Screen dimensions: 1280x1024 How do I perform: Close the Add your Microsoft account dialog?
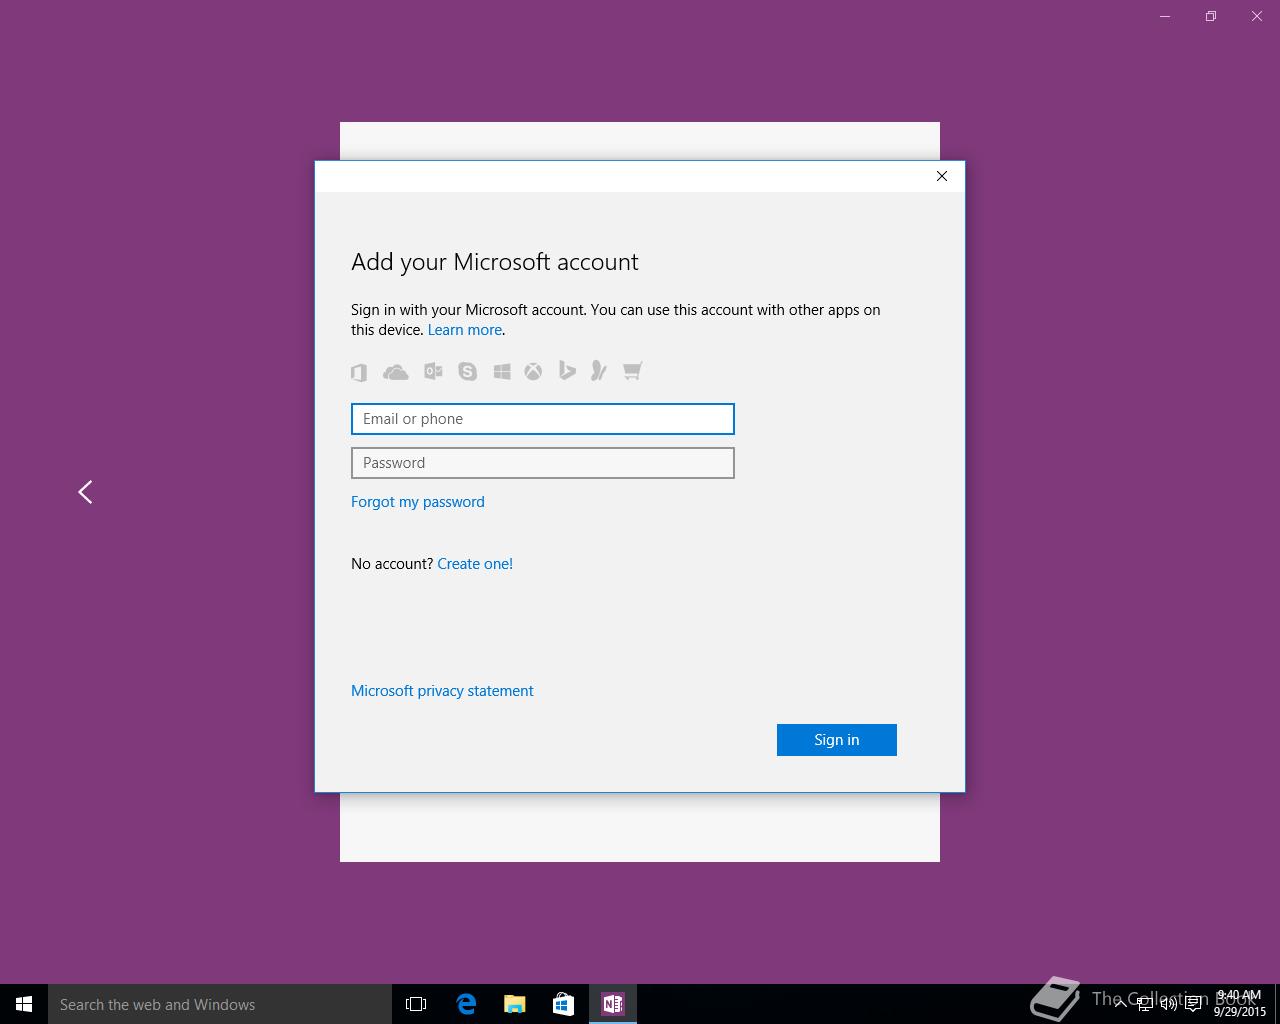tap(941, 176)
